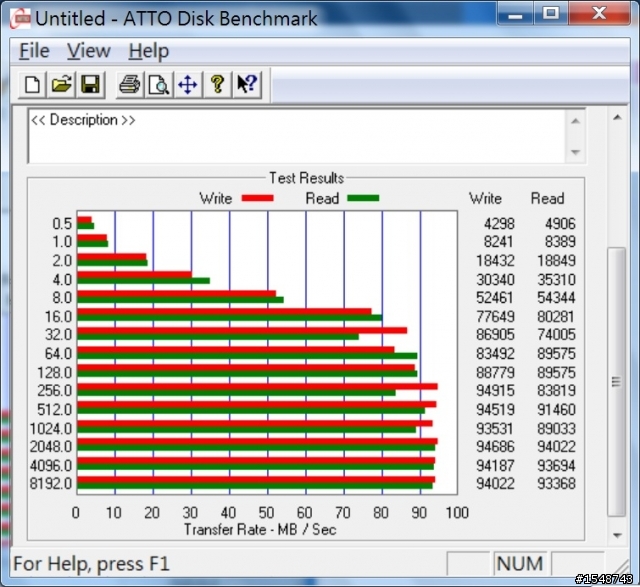Screen dimensions: 640x587
Task: Click the NUM status bar indicator
Action: coord(520,564)
